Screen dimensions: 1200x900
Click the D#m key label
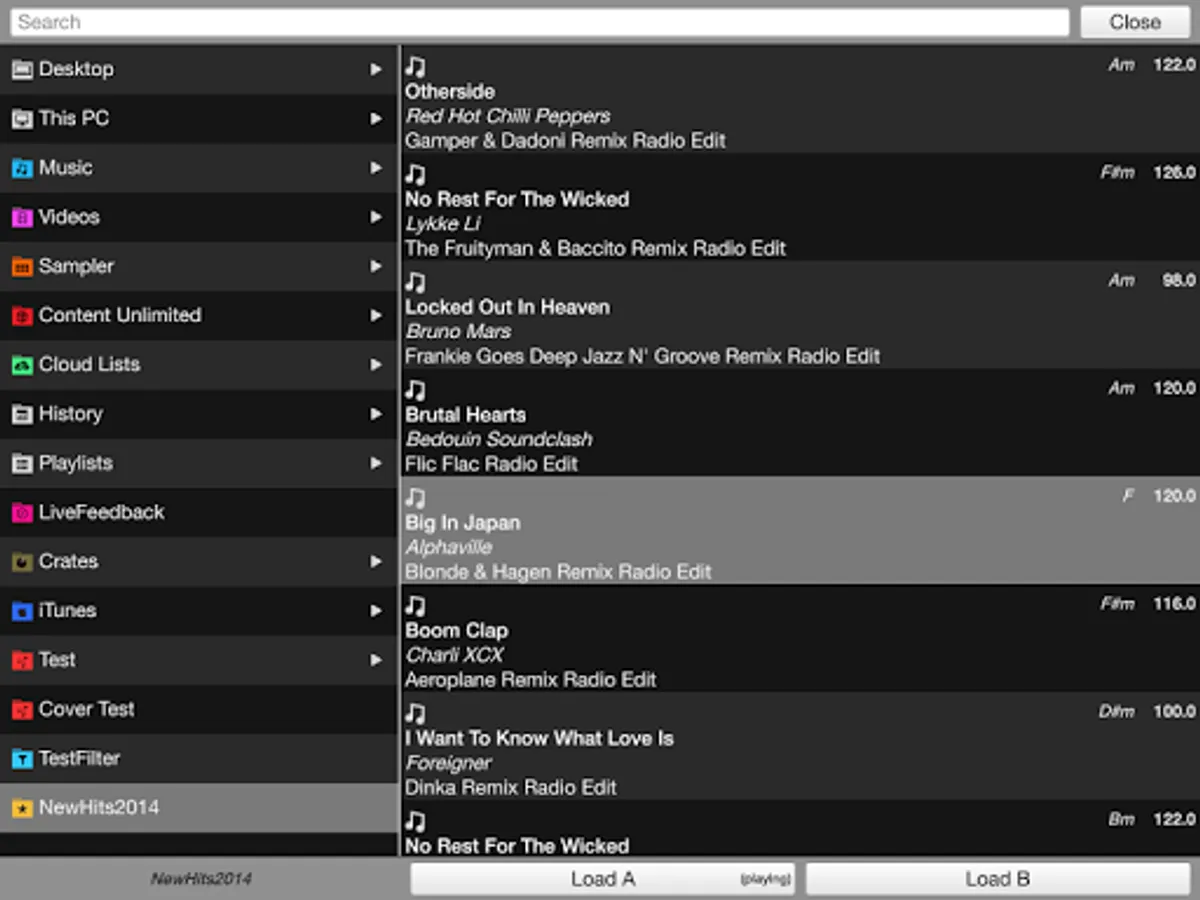click(1116, 712)
